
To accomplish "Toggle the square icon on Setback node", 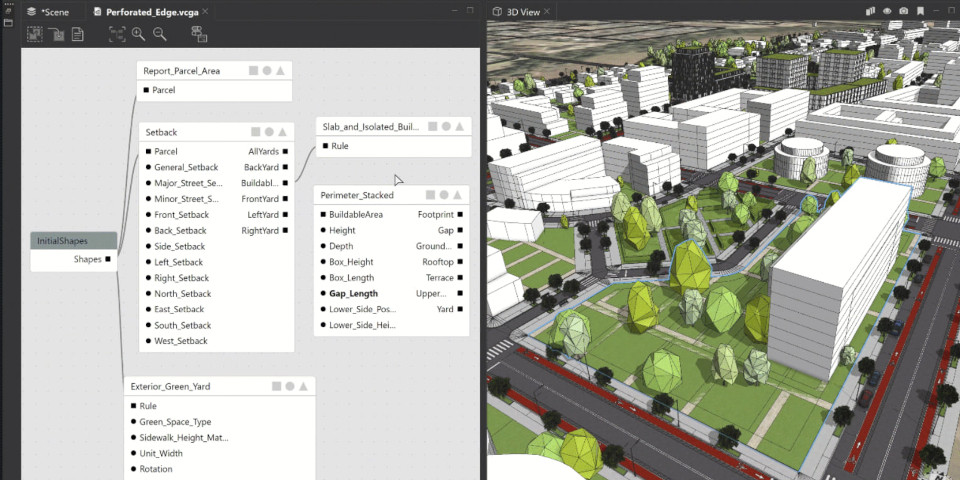I will pyautogui.click(x=255, y=132).
